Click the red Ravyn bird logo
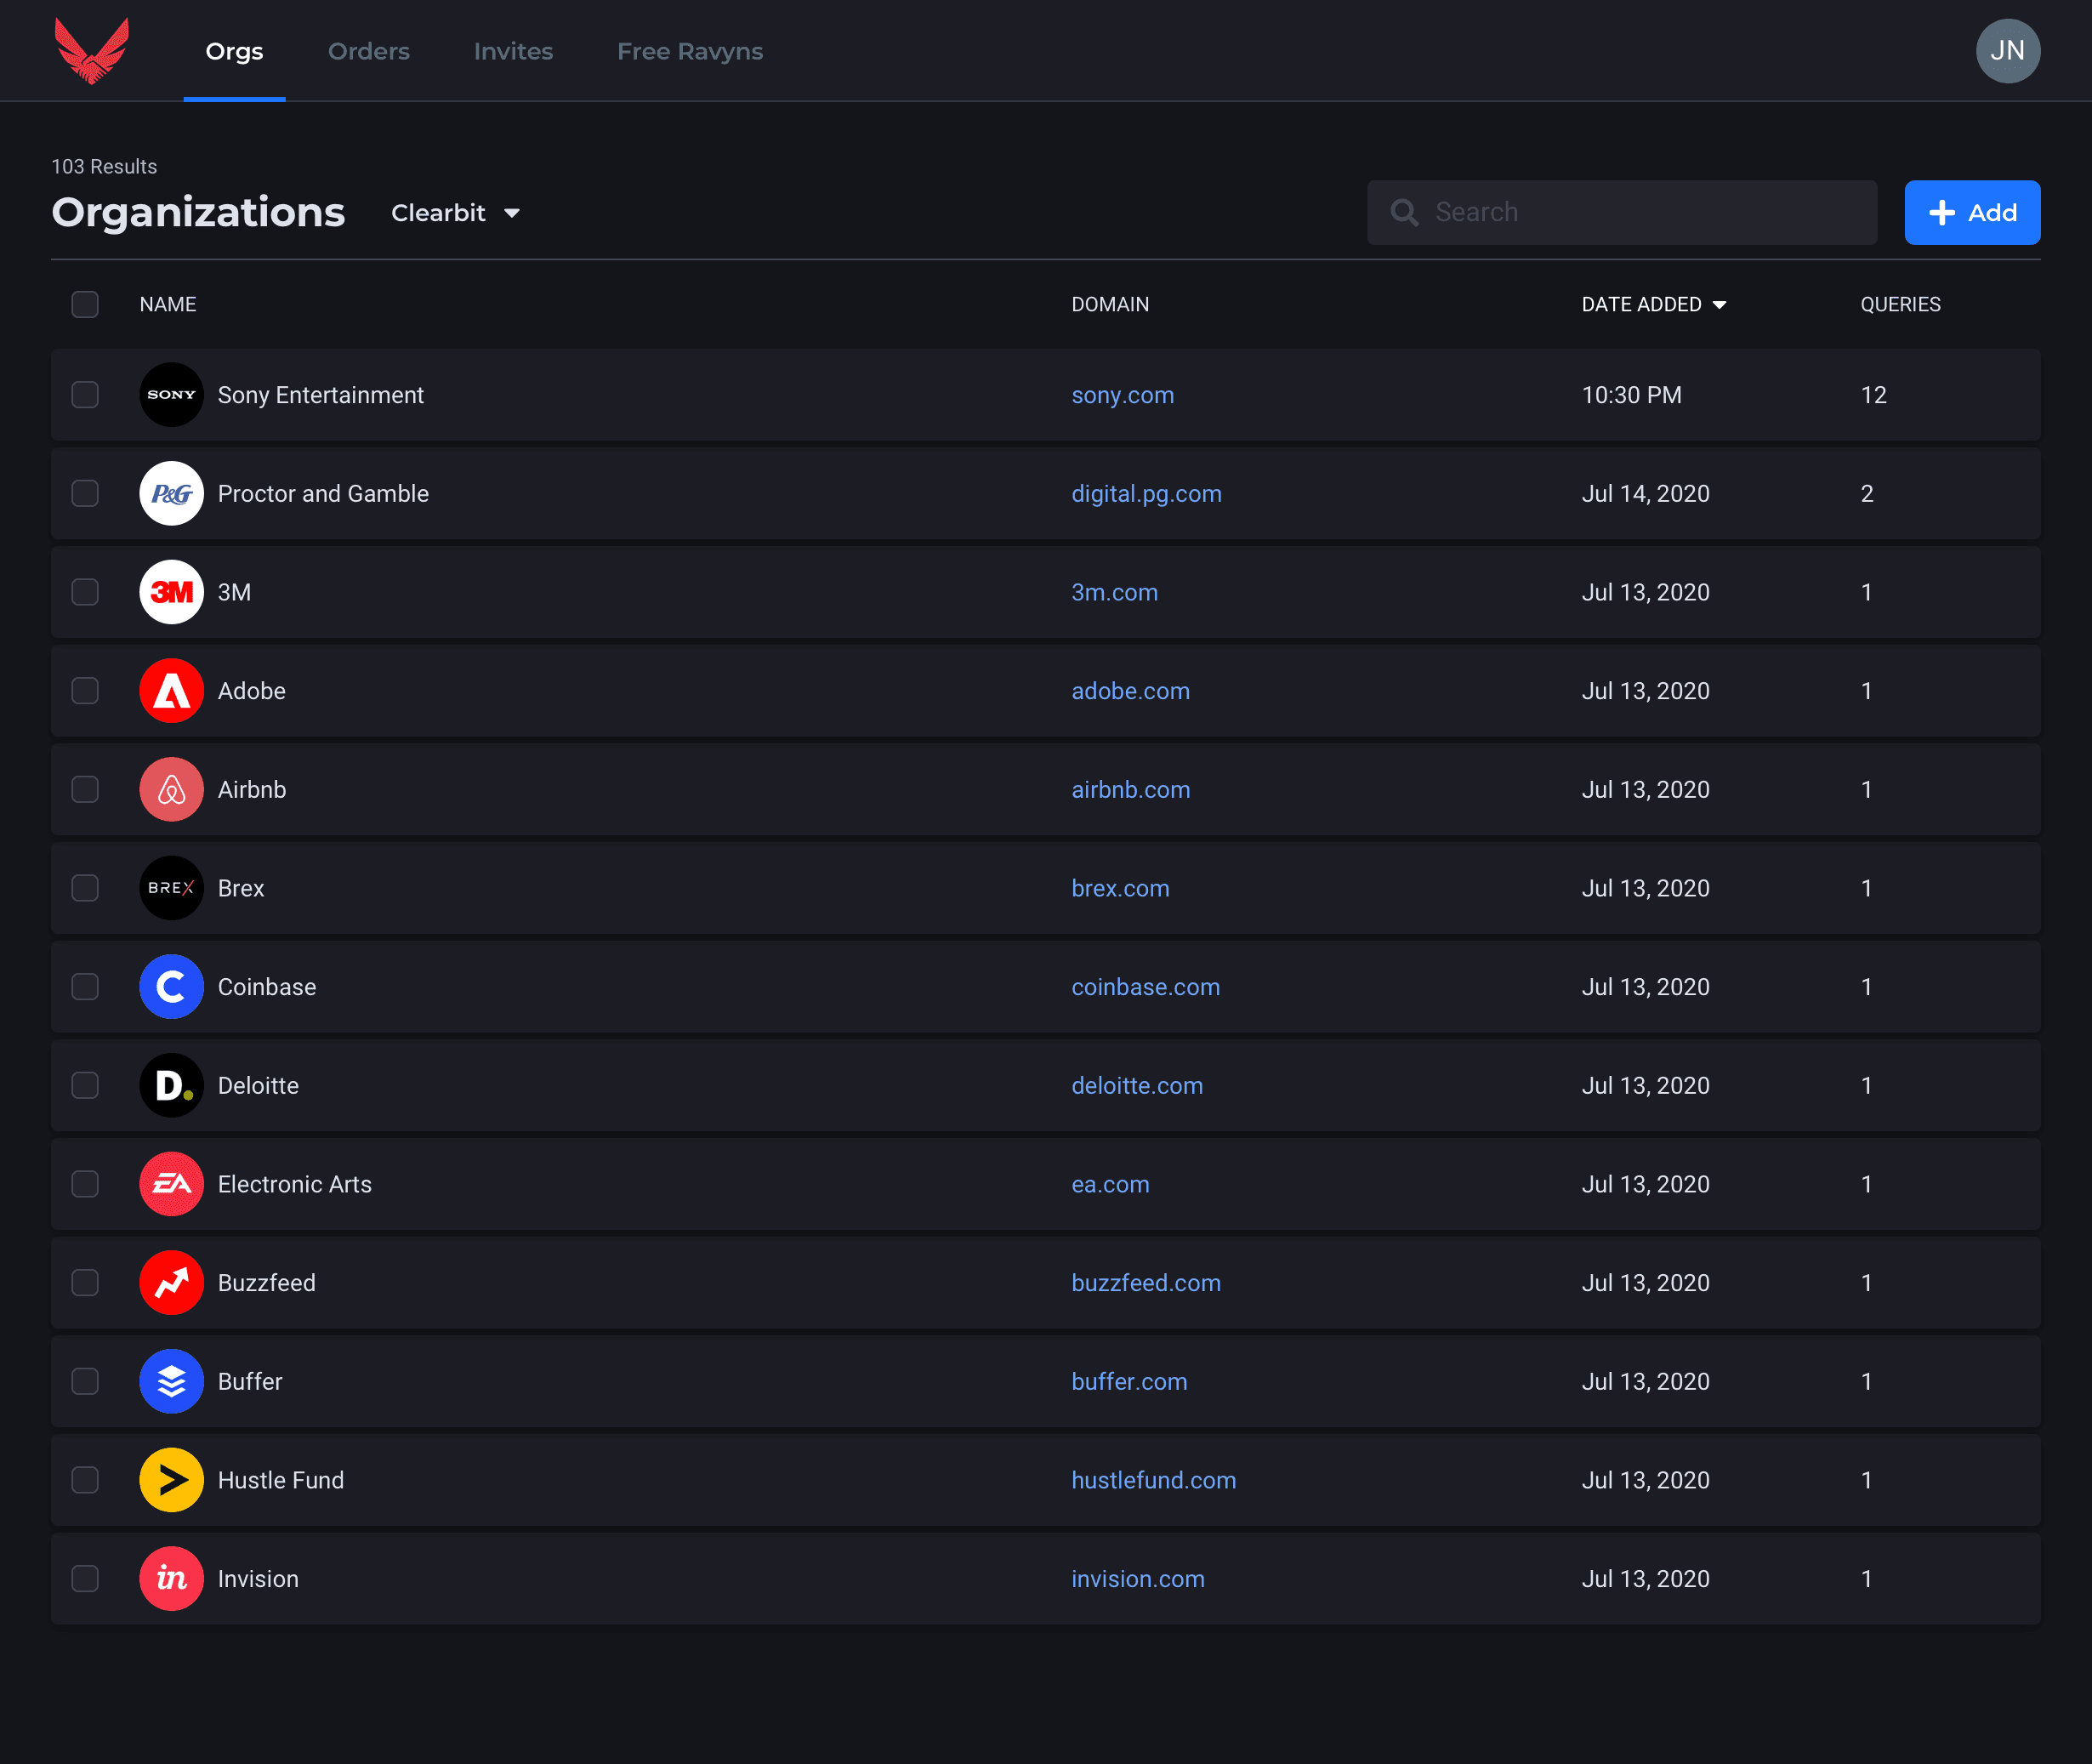The image size is (2092, 1764). coord(91,51)
